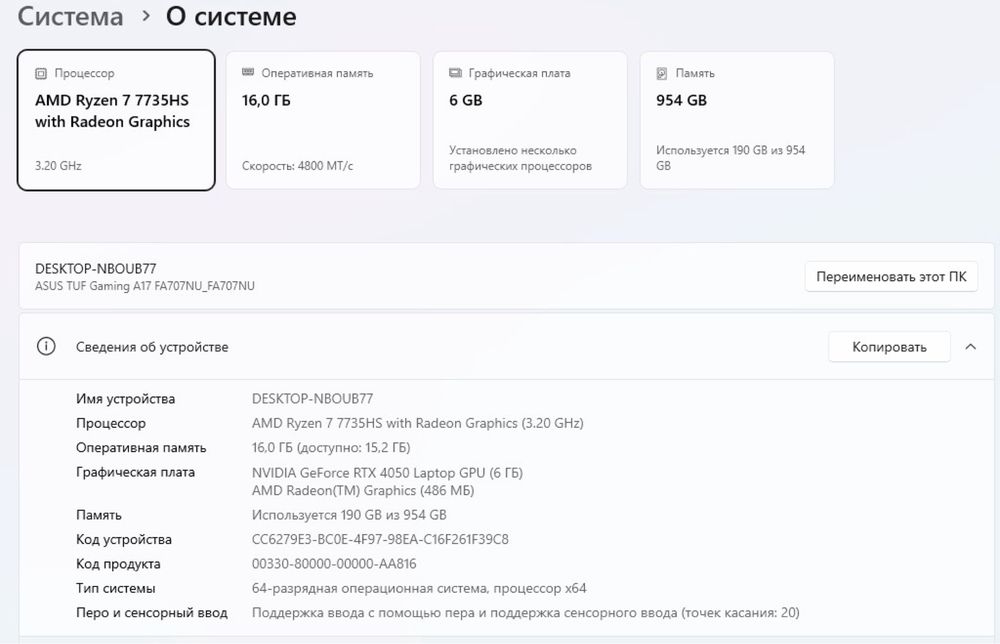Viewport: 1000px width, 644px height.
Task: Click the ASUS TUF Gaming A17 model text
Action: pyautogui.click(x=145, y=286)
